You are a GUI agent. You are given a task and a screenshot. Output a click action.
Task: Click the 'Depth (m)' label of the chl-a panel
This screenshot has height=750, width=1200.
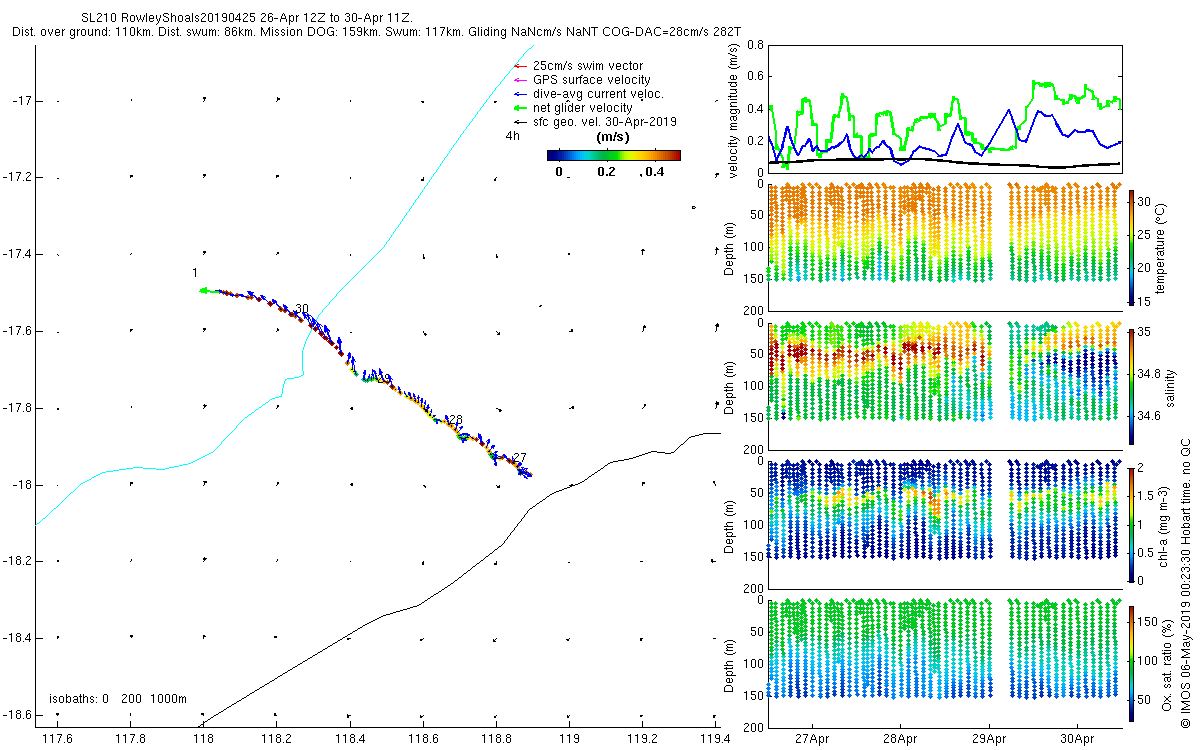point(731,525)
